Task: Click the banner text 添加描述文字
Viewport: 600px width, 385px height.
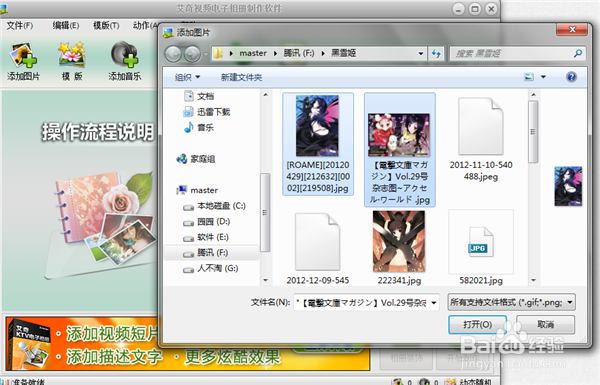Action: (114, 357)
